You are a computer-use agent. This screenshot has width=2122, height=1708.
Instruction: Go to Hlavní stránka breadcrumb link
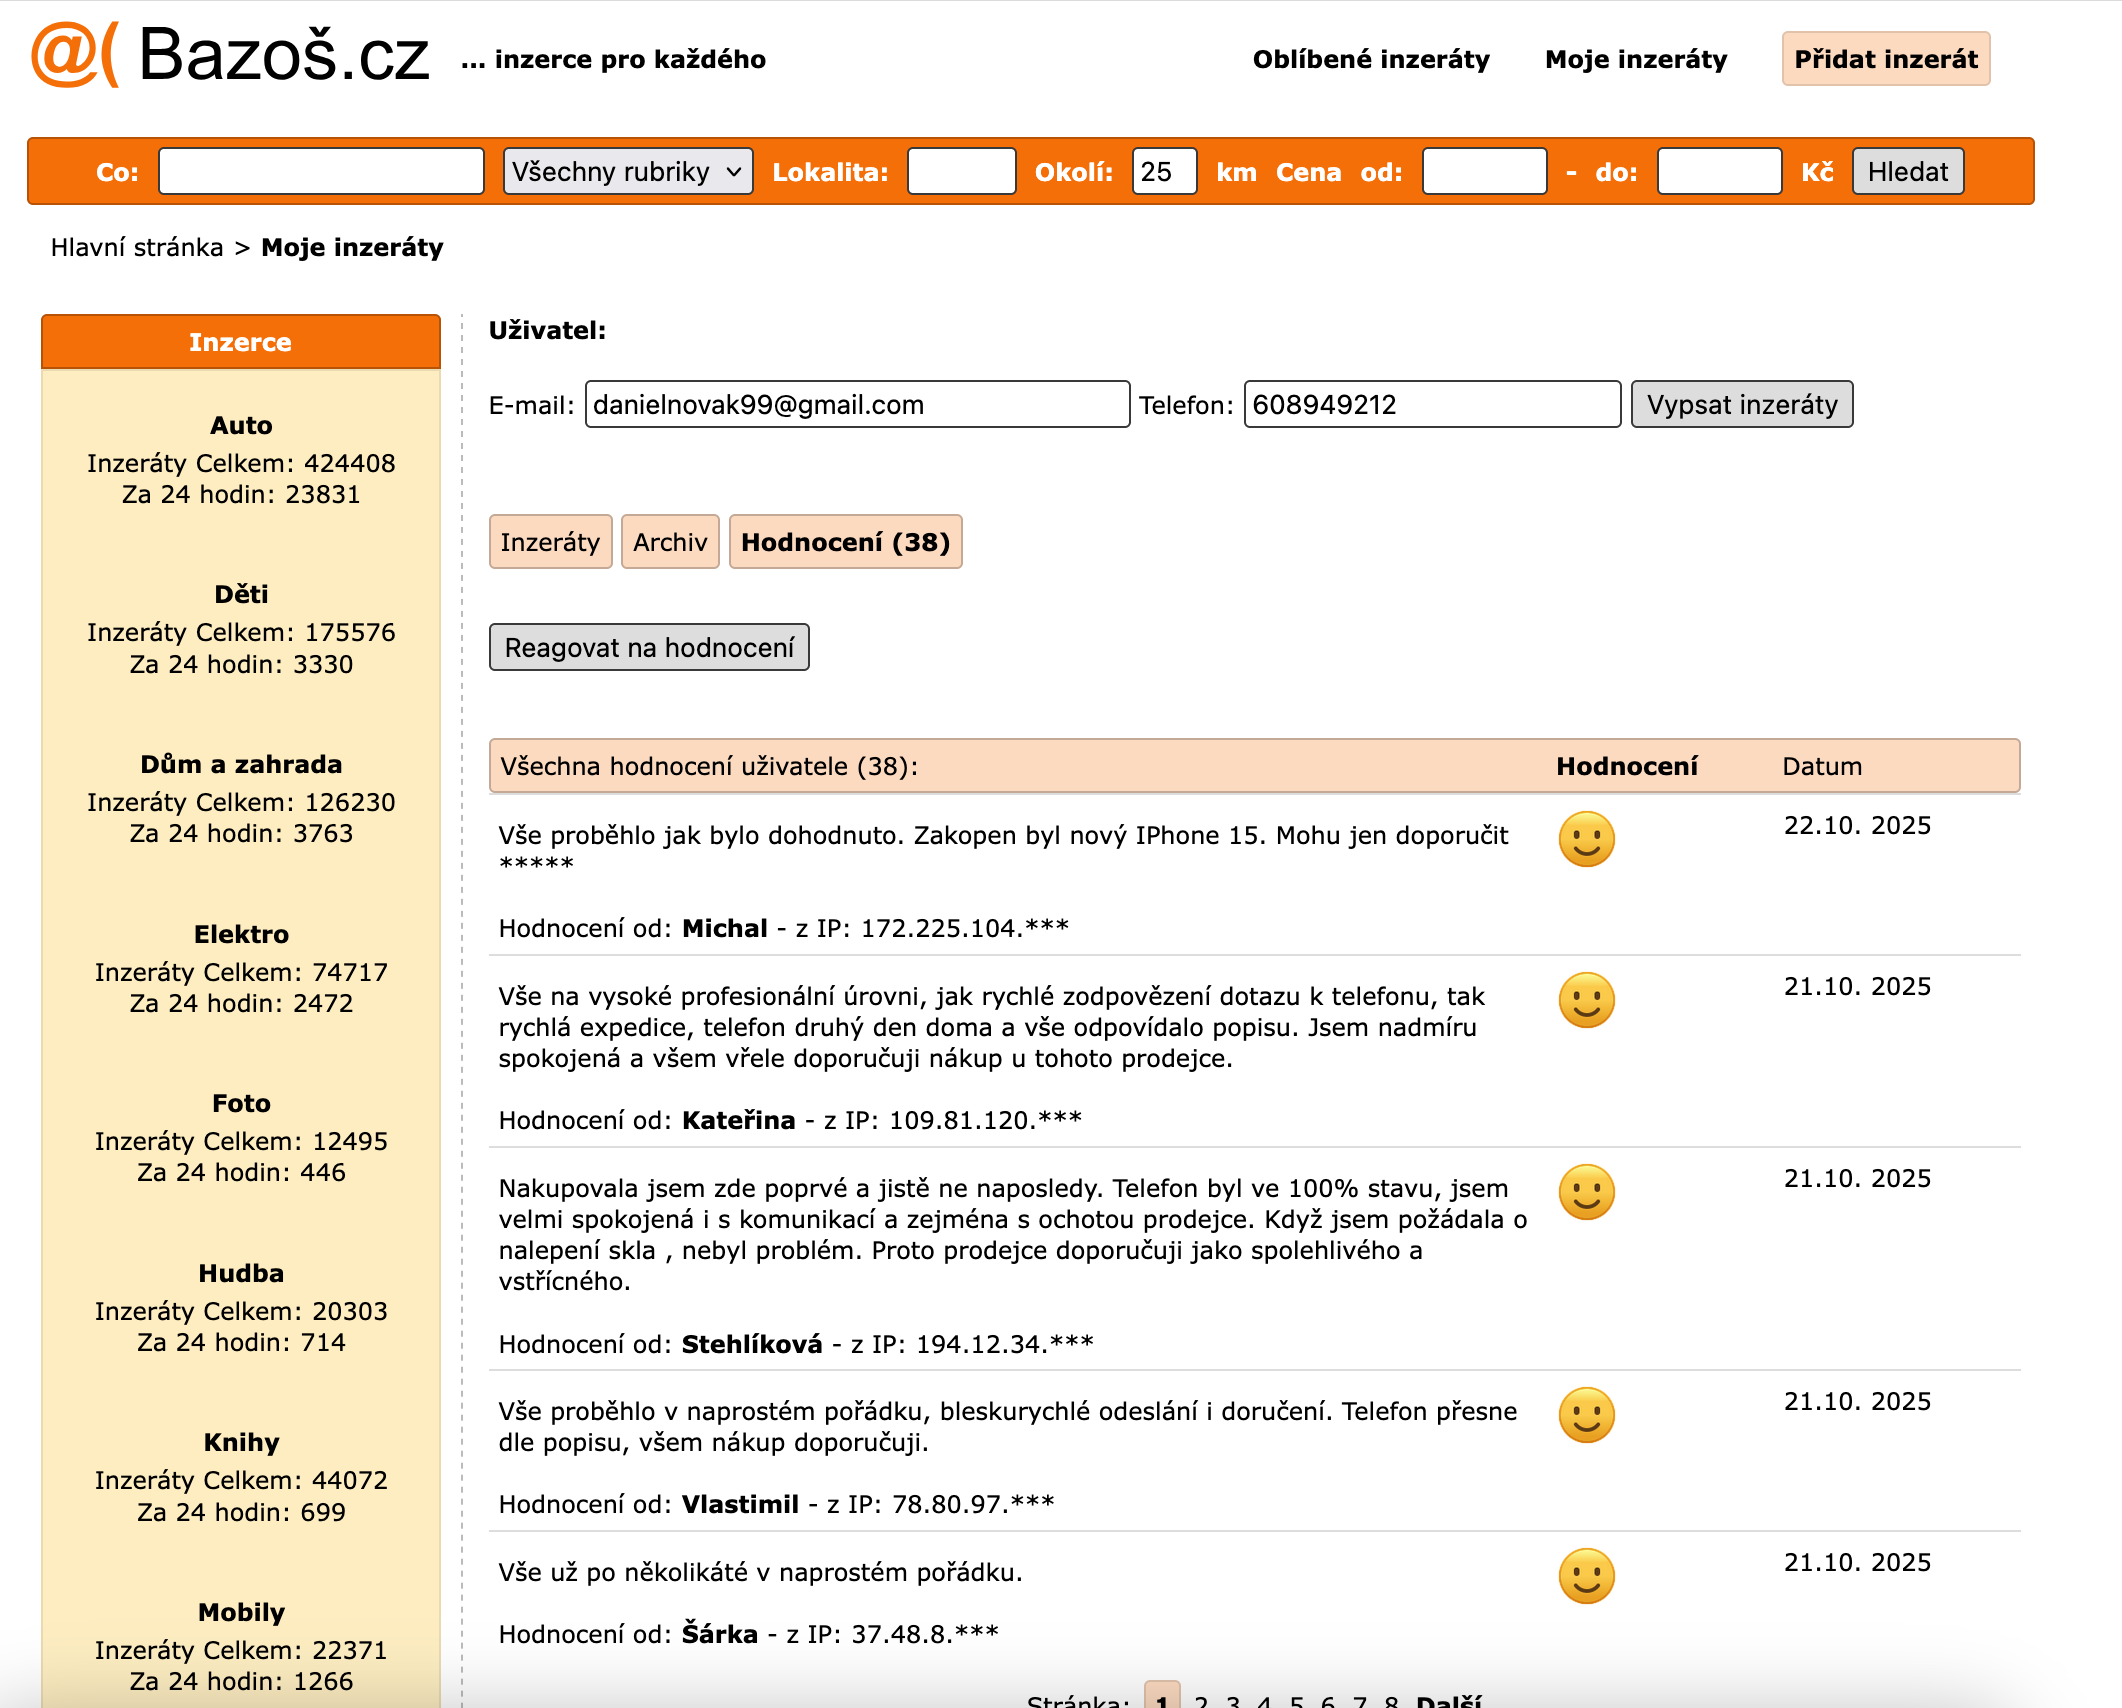tap(137, 247)
